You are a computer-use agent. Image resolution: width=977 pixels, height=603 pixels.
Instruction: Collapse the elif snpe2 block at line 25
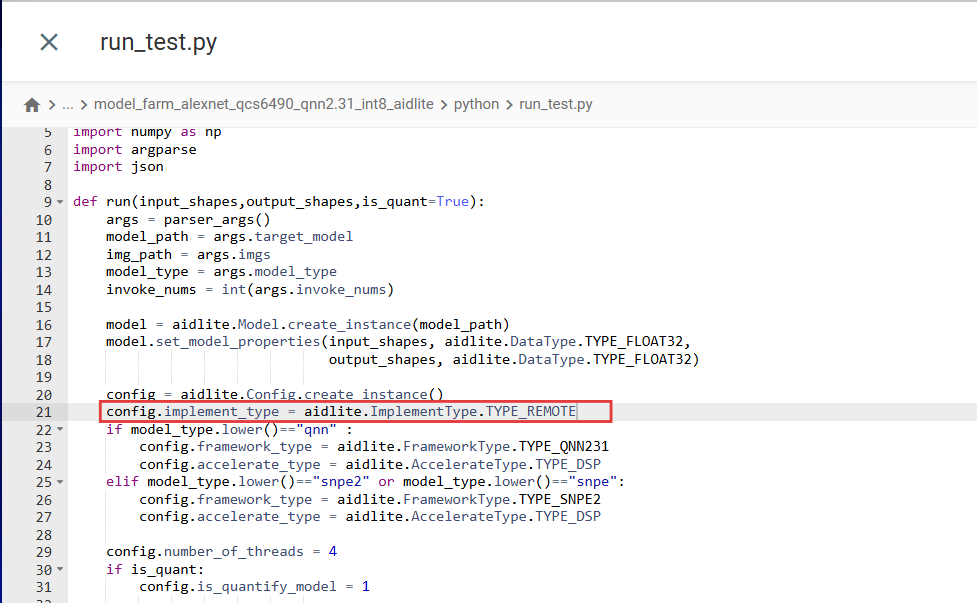[x=60, y=482]
